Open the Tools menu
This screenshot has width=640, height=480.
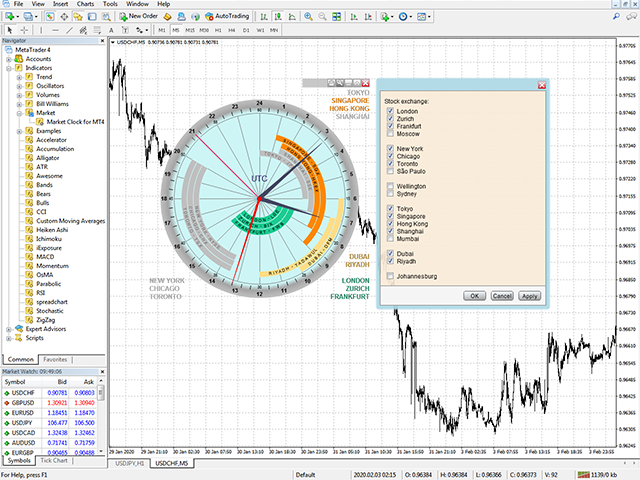110,4
